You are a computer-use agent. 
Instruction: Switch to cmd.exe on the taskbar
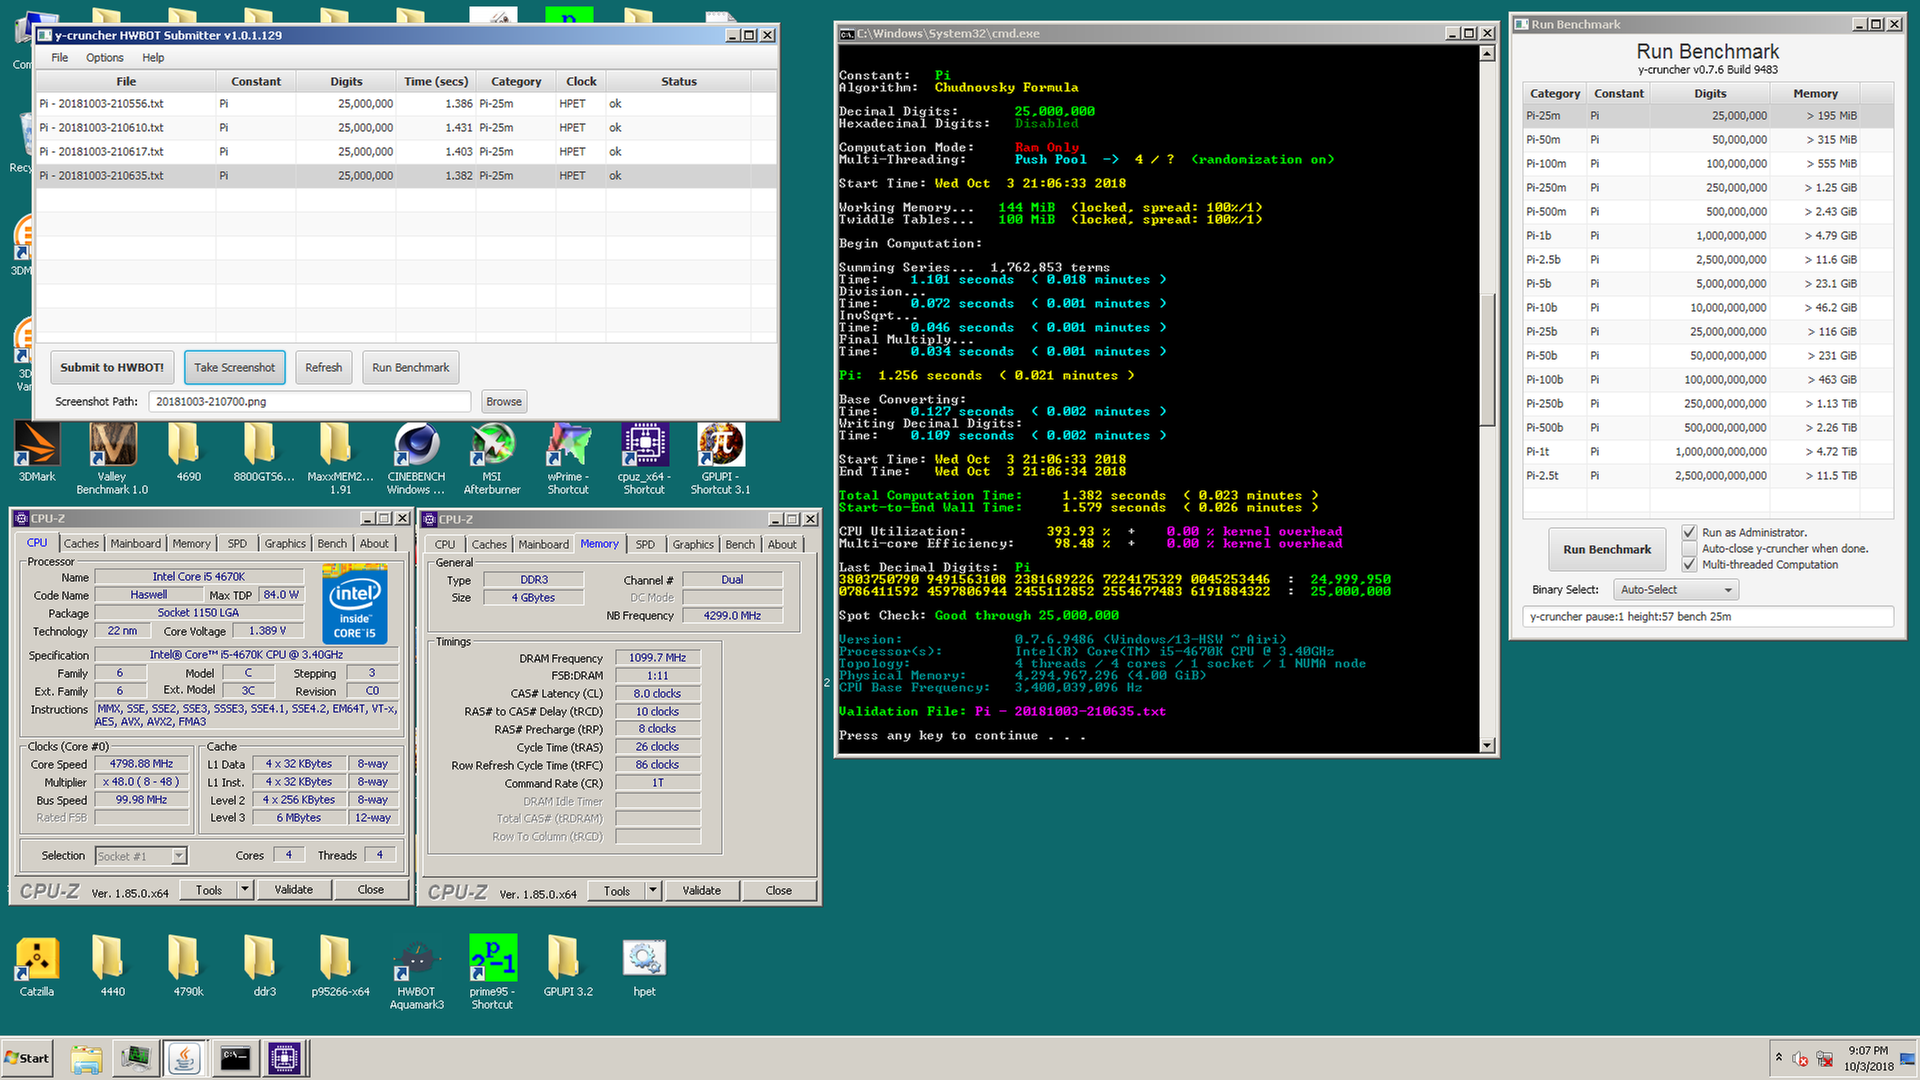coord(235,1058)
